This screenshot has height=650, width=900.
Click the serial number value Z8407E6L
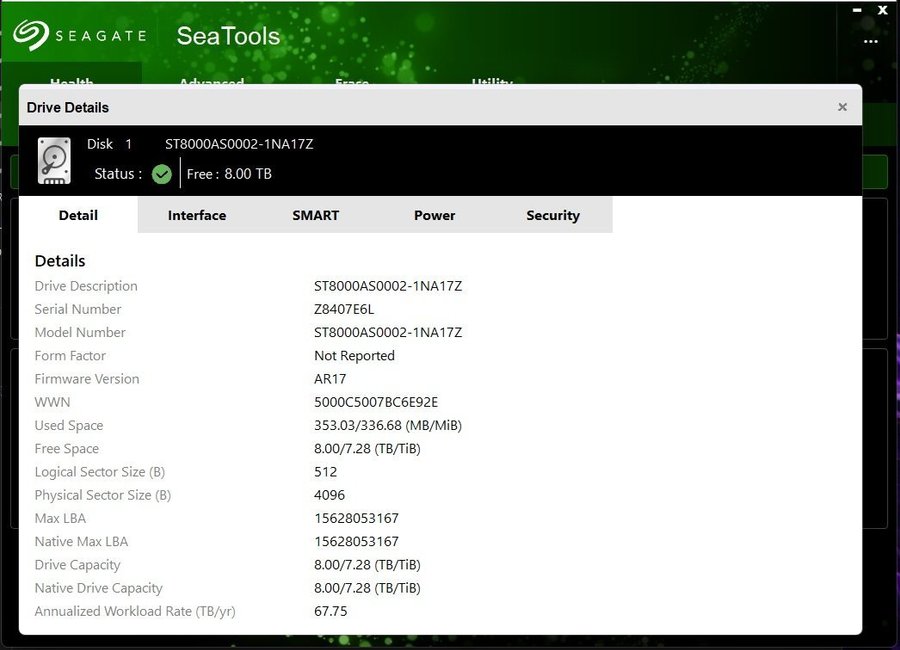[x=344, y=309]
